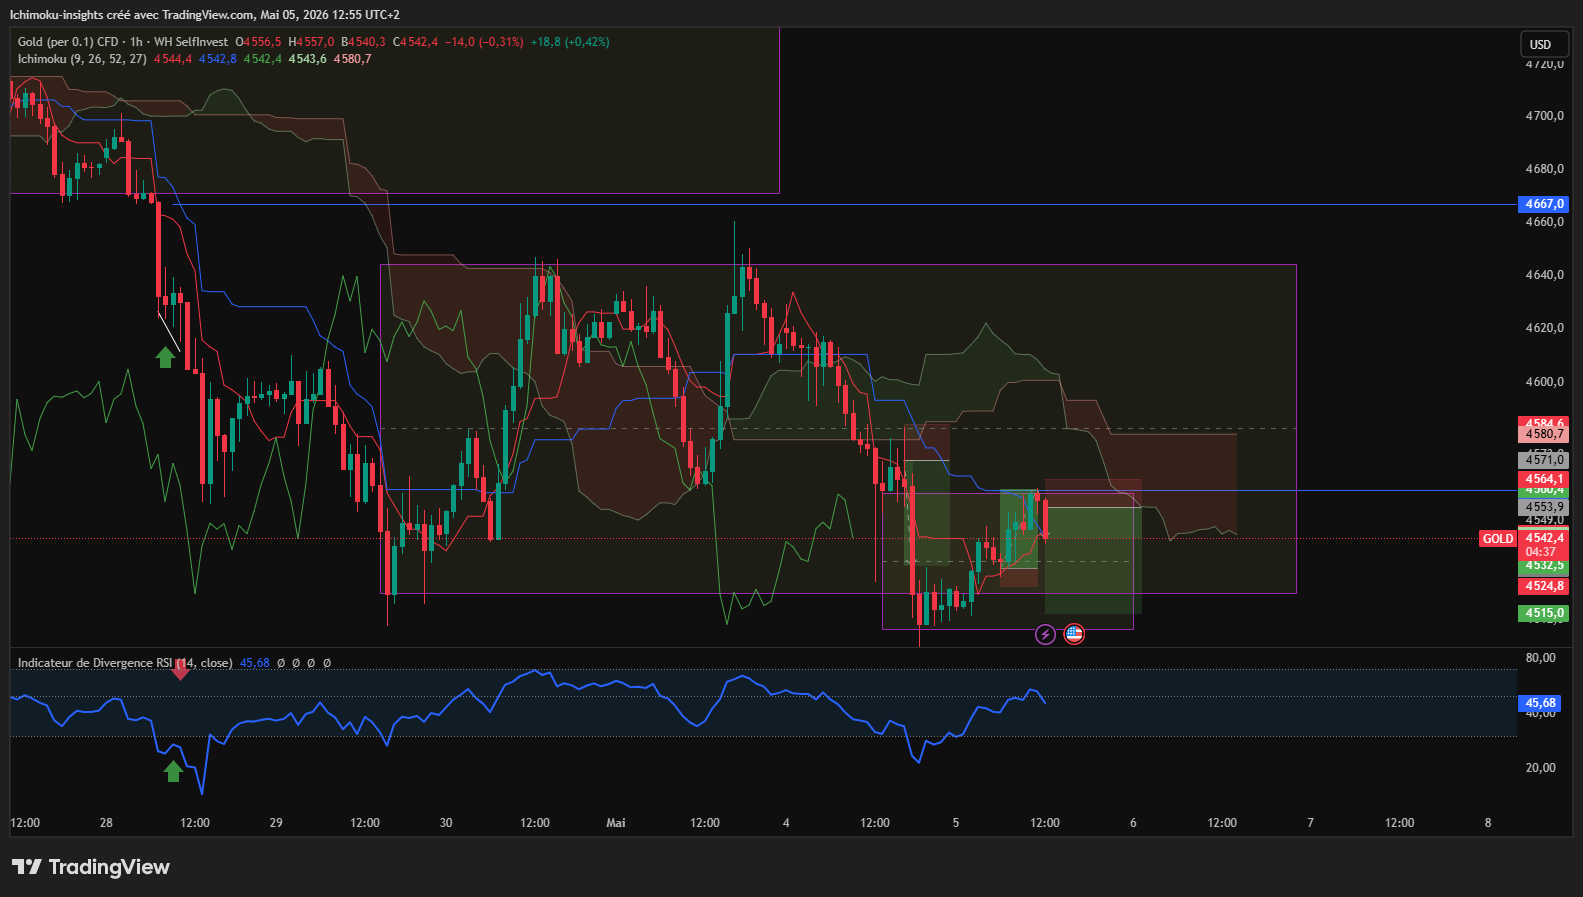The height and width of the screenshot is (897, 1583).
Task: Click the Ichimoku (9, 26, 52, 27) legend
Action: (x=82, y=59)
